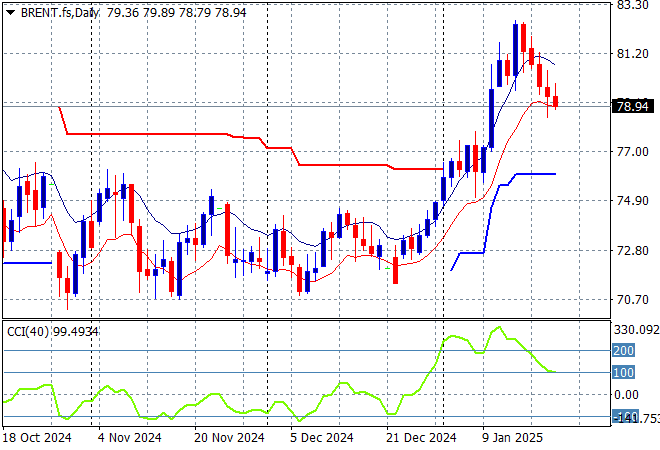Open the chart menu triangle beside BRENT.fs
660x450 pixels.
[11, 13]
